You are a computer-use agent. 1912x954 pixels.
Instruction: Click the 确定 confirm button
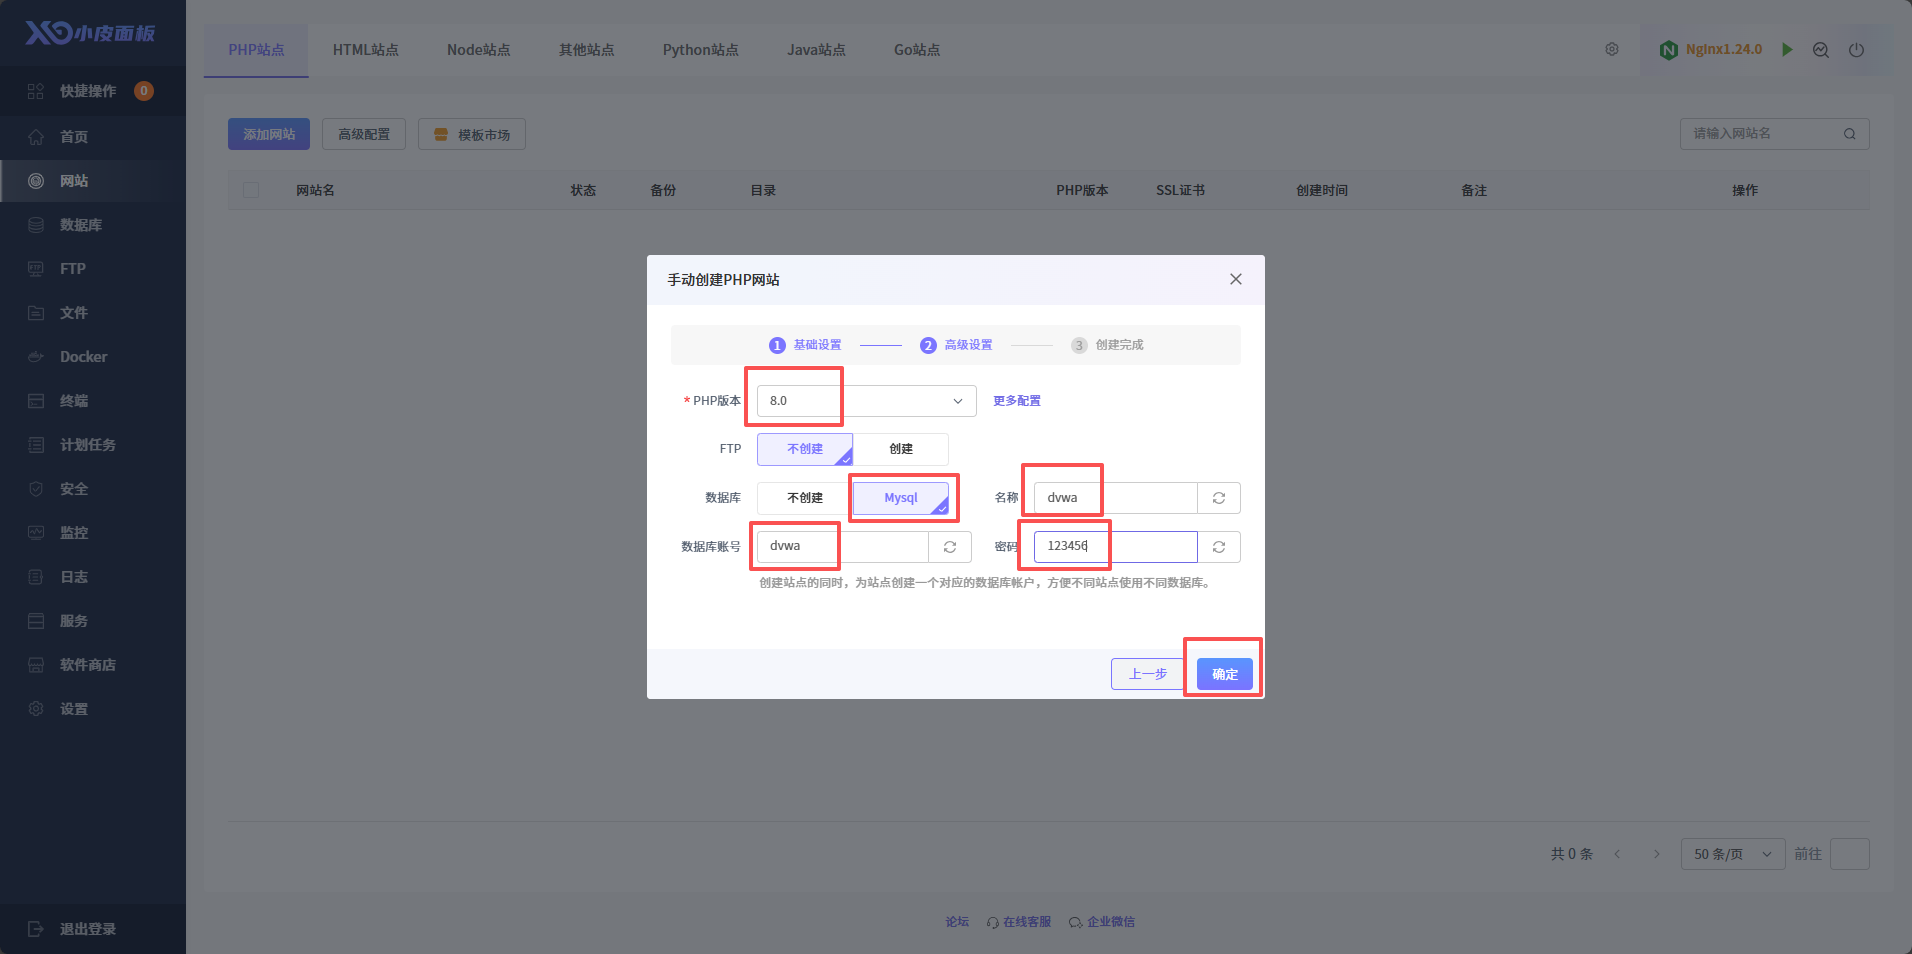[x=1224, y=674]
